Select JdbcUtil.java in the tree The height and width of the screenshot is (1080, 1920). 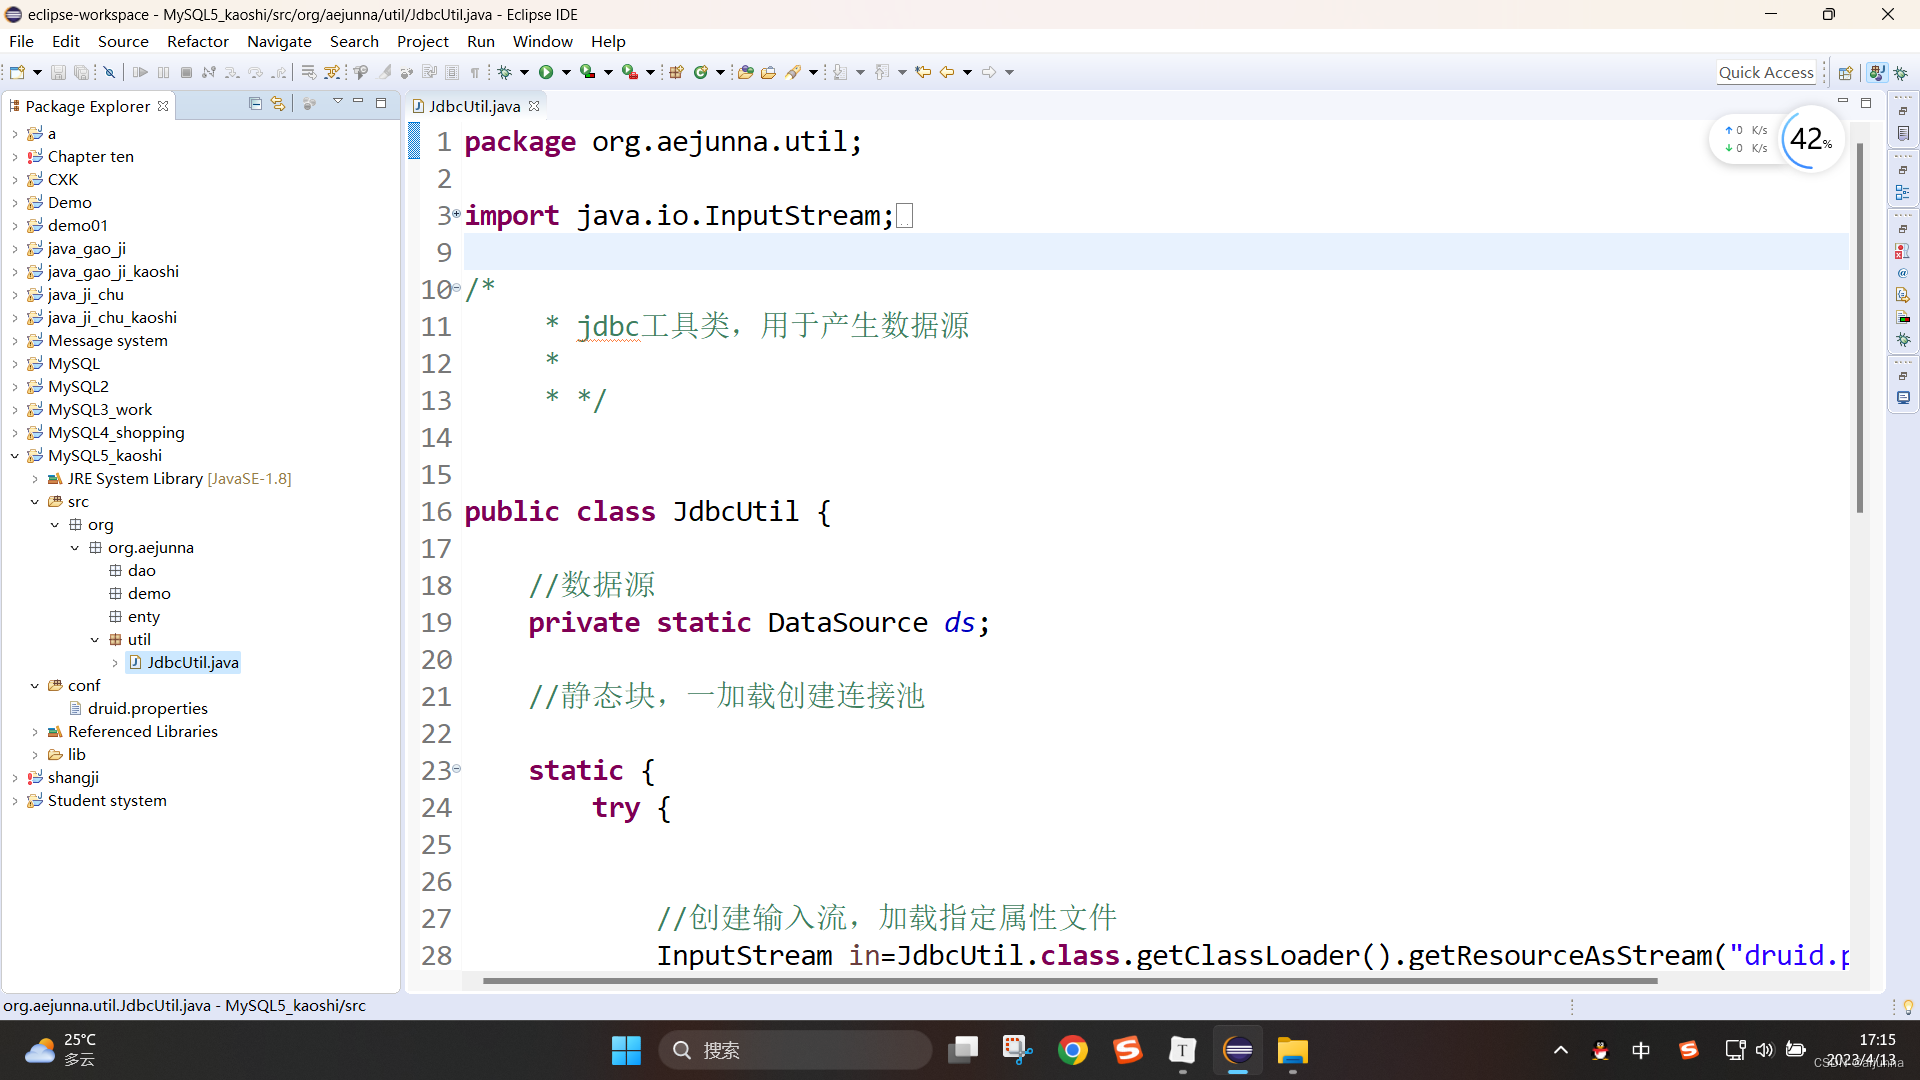pos(192,663)
